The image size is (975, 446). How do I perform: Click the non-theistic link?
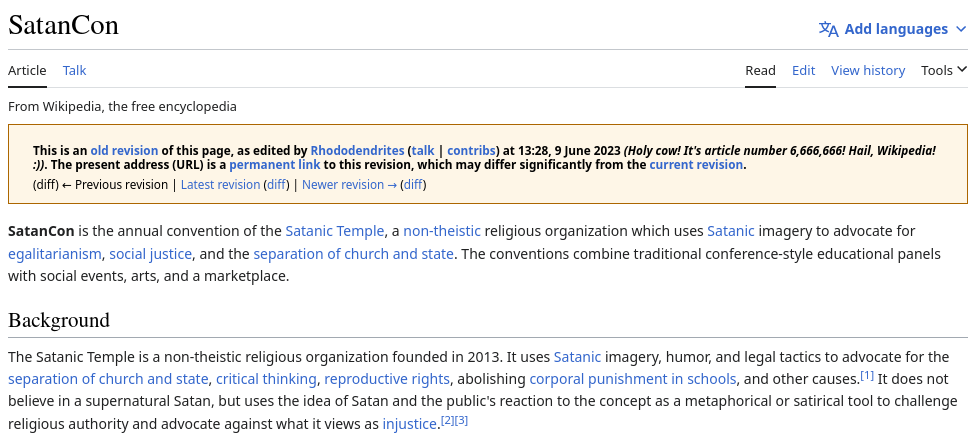(x=442, y=231)
